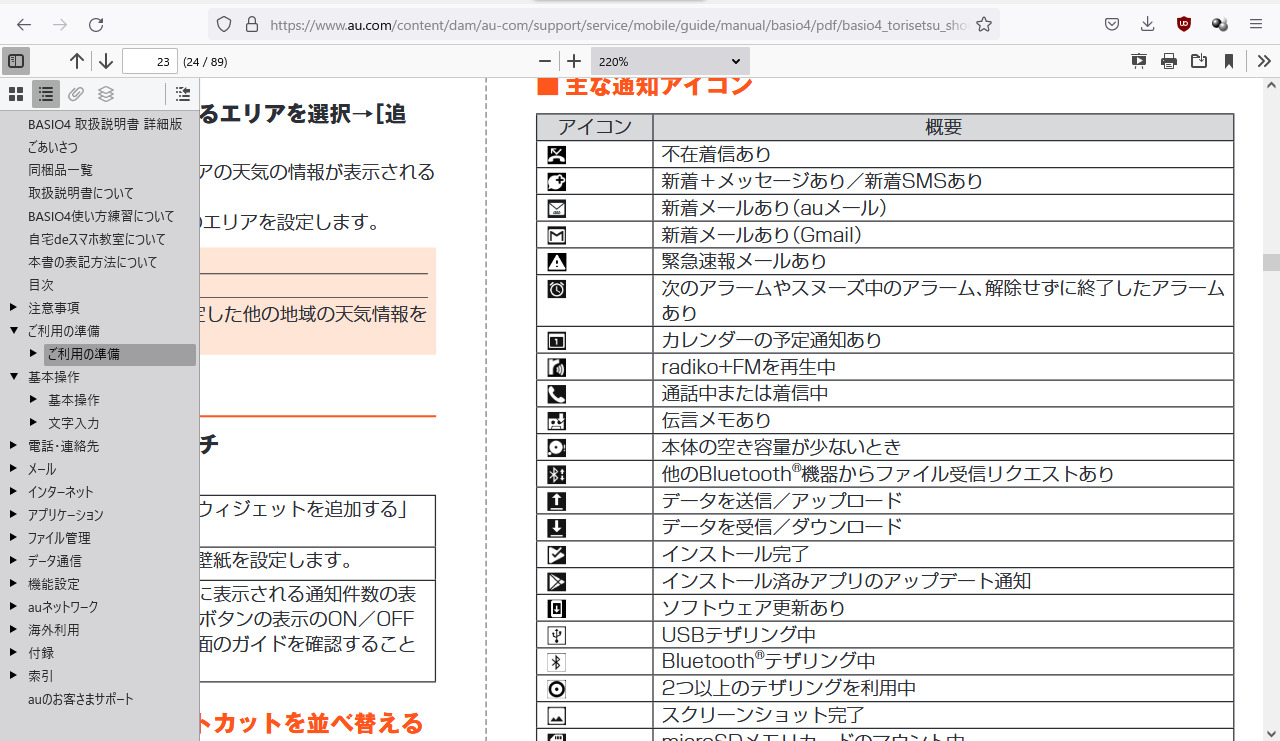This screenshot has height=741, width=1280.
Task: Open the 220% zoom level dropdown
Action: 669,61
